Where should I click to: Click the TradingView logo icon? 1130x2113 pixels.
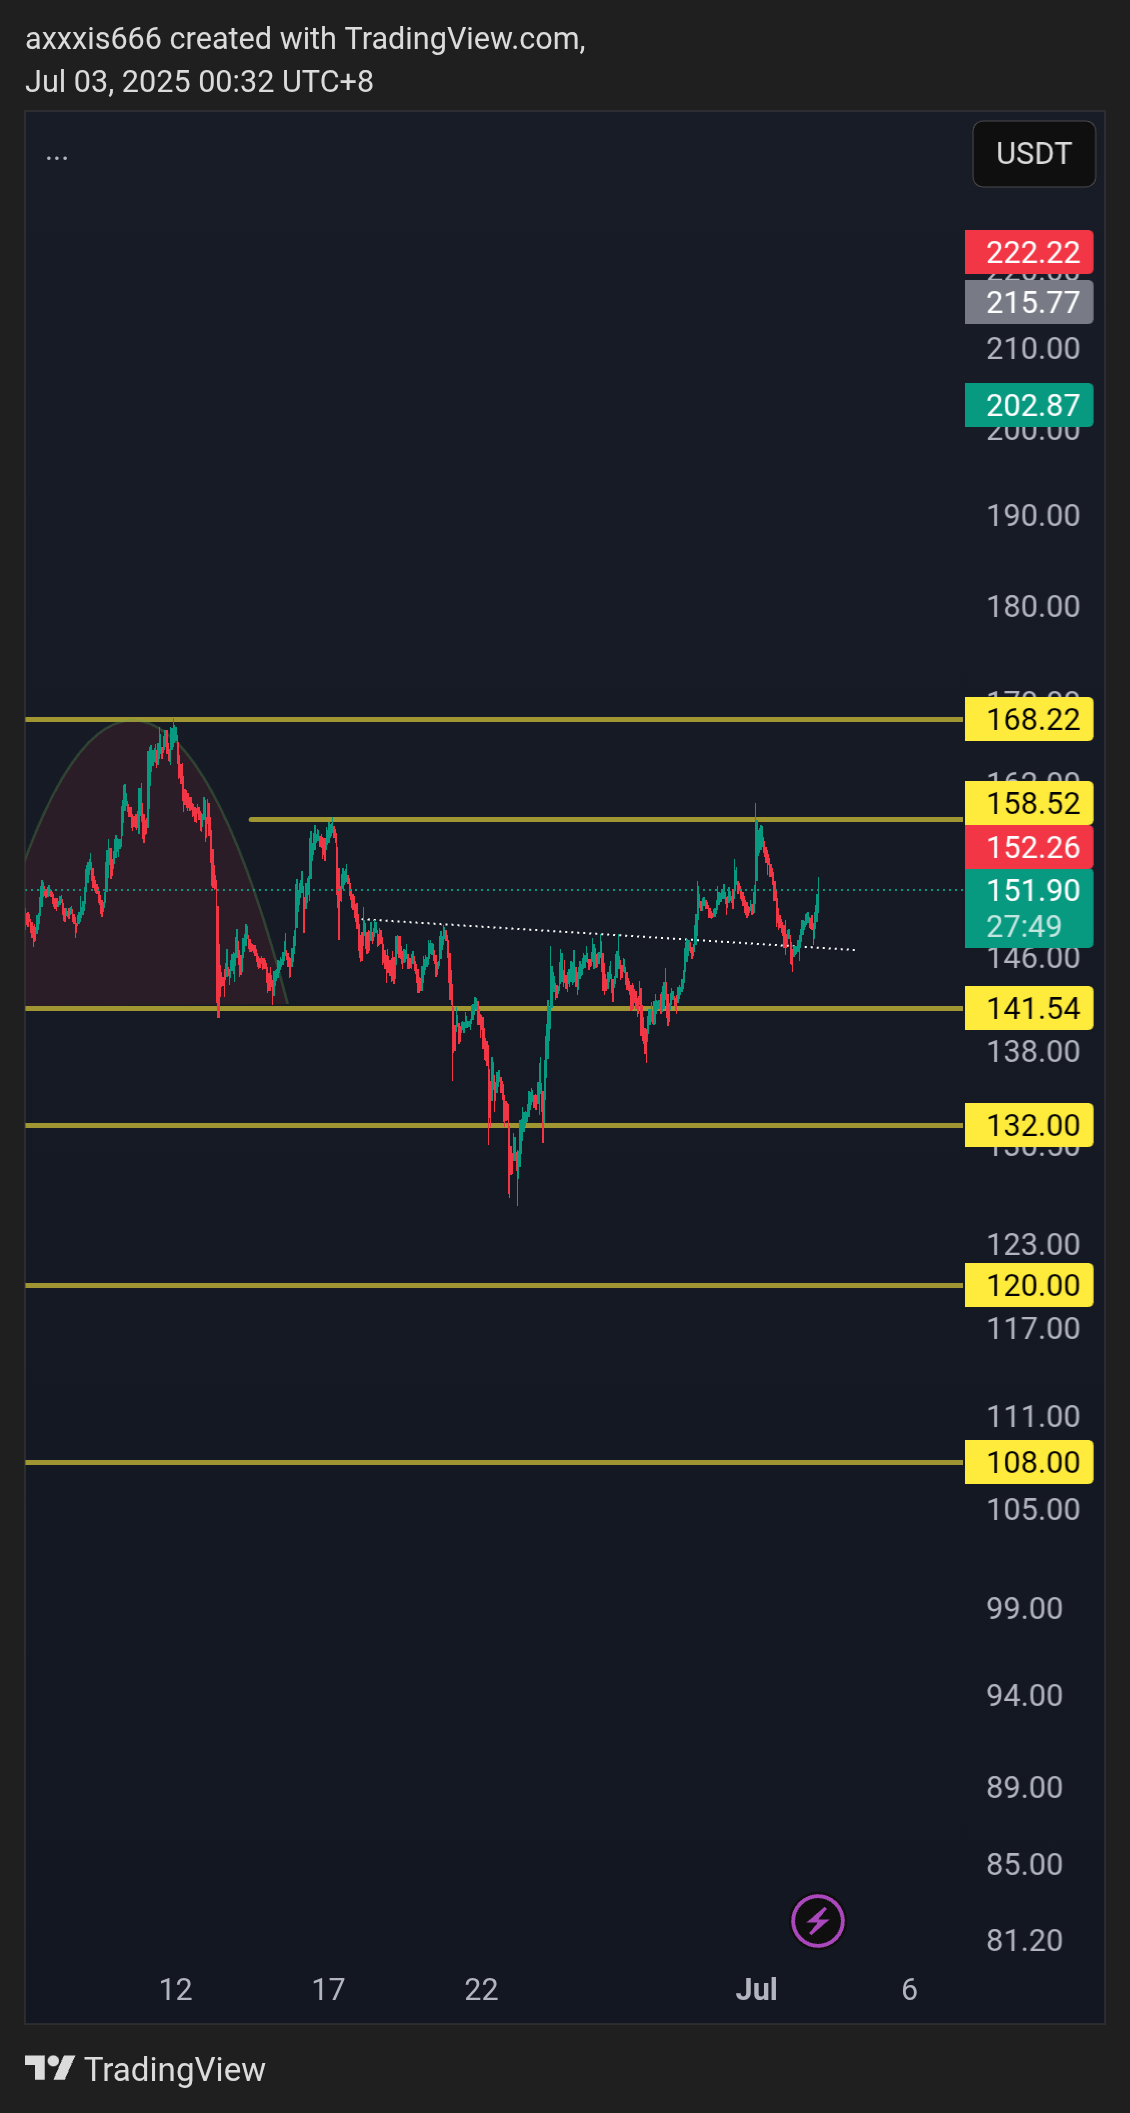(x=49, y=2067)
